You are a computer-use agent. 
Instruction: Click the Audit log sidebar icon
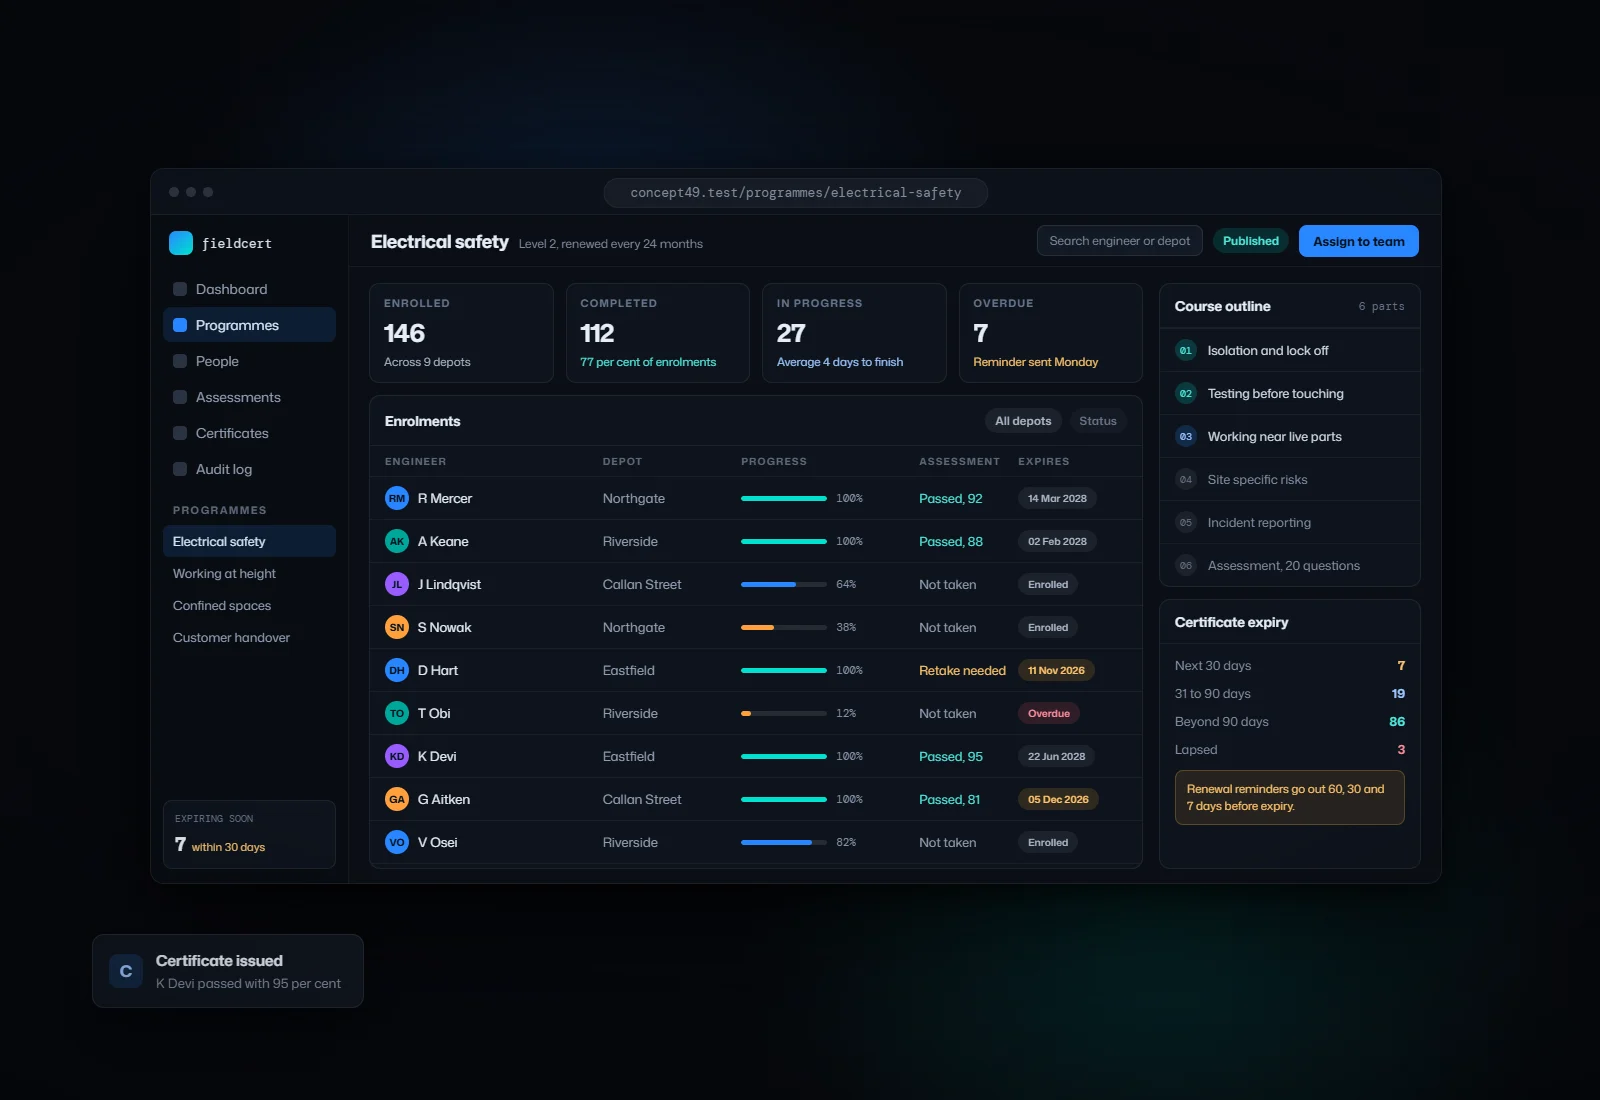(x=180, y=469)
